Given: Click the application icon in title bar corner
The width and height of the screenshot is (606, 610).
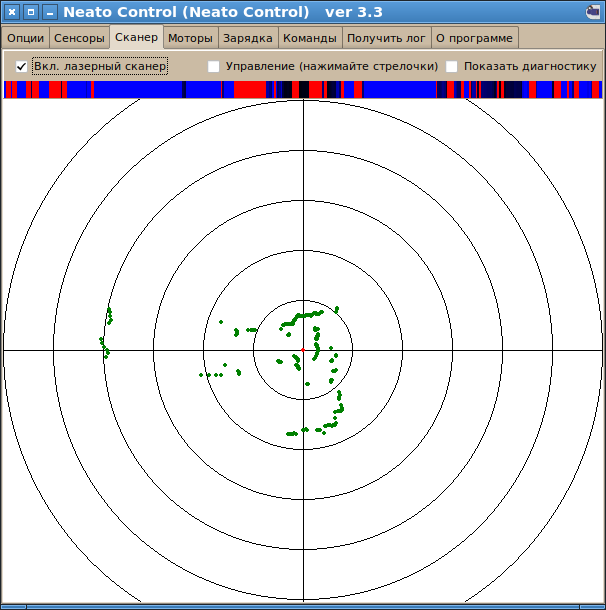Looking at the screenshot, I should (593, 12).
